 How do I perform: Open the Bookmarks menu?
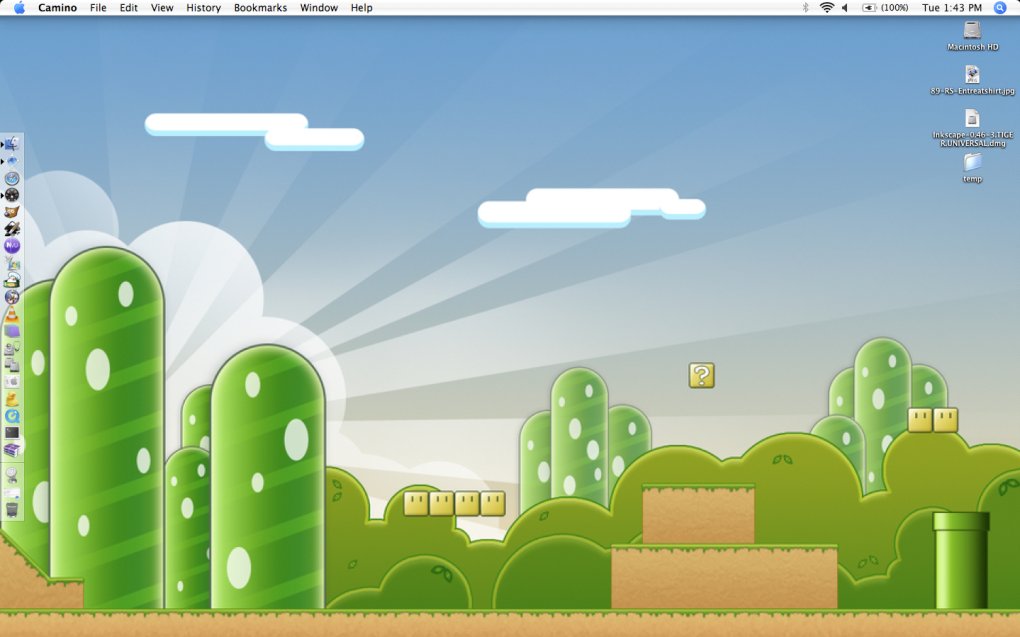point(260,8)
